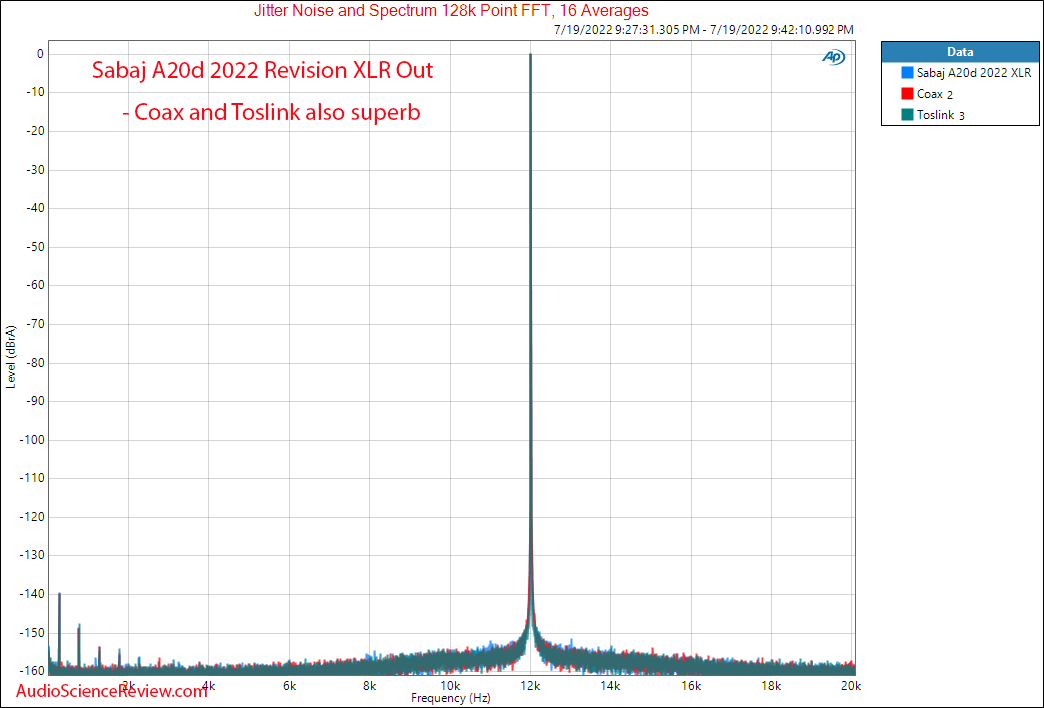Click the 'Level (dBrA)' vertical axis title
The image size is (1044, 708).
11,358
